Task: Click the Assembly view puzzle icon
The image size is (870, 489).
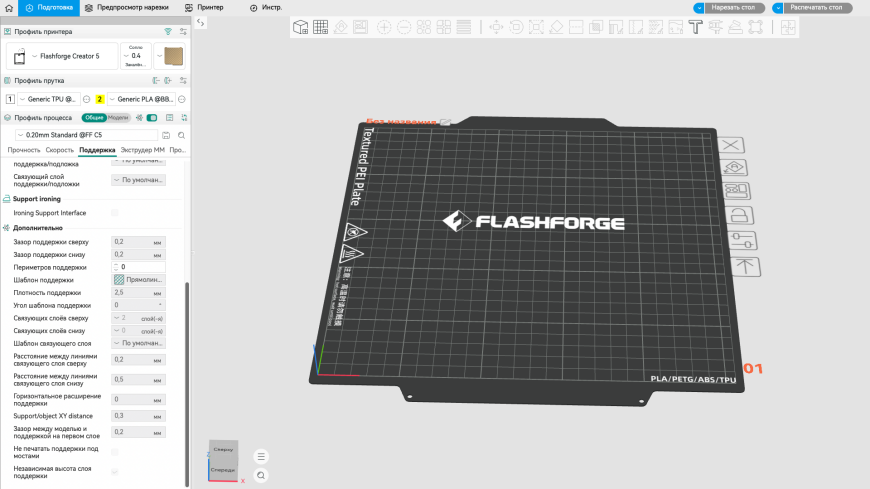Action: pos(787,27)
